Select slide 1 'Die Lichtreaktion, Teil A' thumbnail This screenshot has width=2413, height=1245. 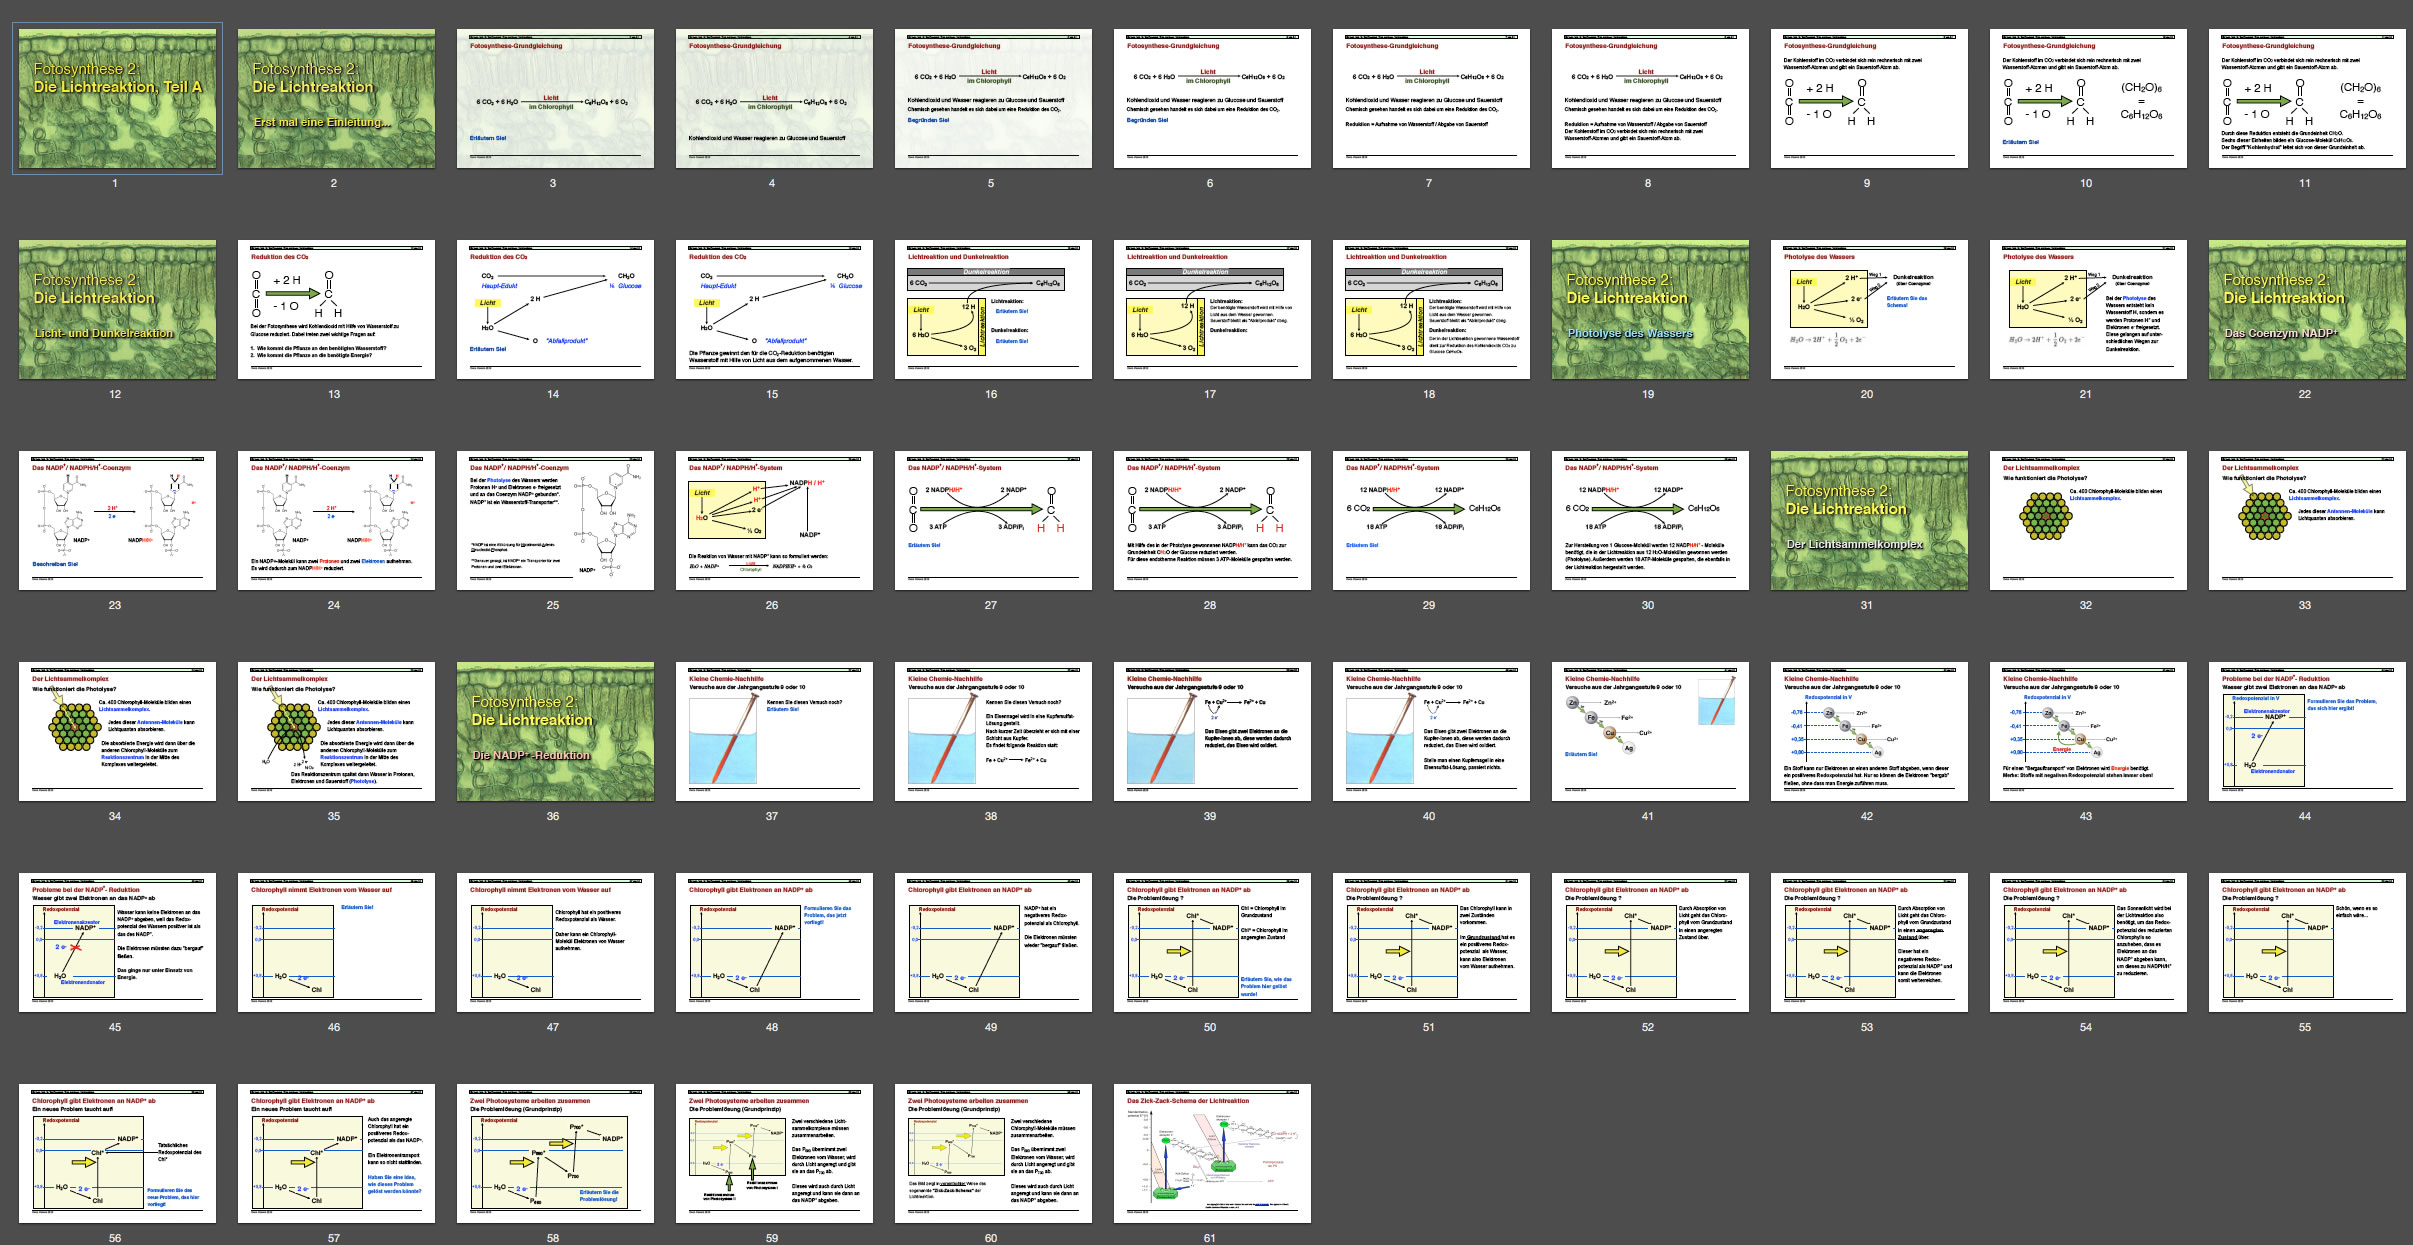[117, 98]
